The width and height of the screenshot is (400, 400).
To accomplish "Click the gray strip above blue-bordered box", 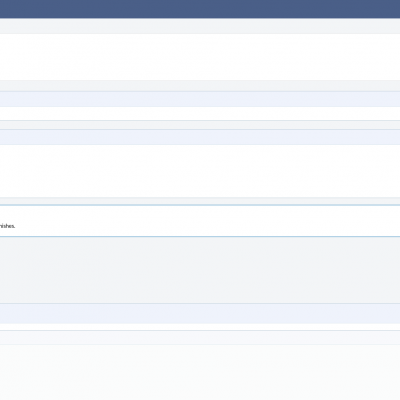I will [200, 201].
